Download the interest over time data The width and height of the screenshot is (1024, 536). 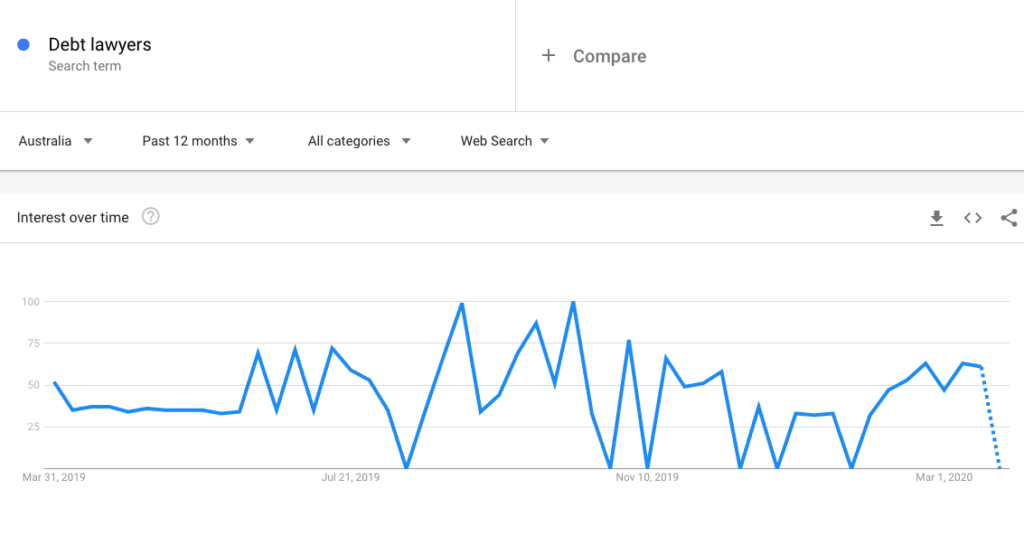tap(936, 218)
